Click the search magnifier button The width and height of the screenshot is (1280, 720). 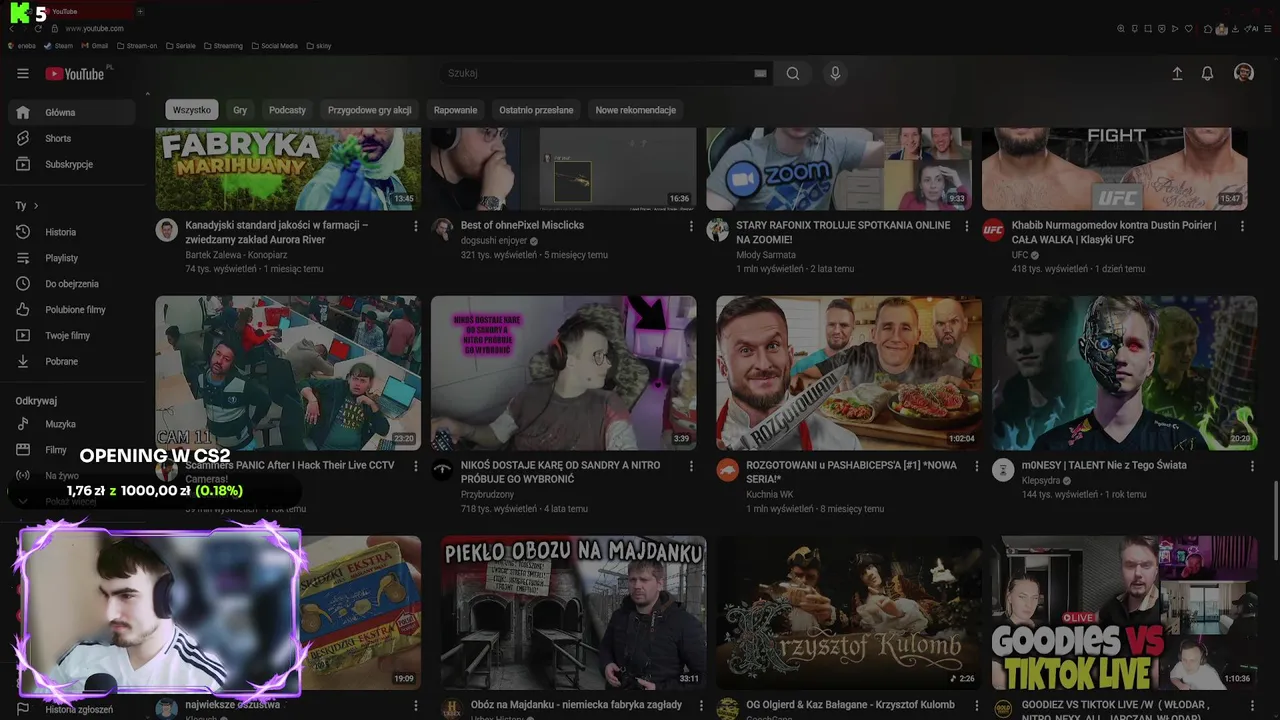click(793, 73)
